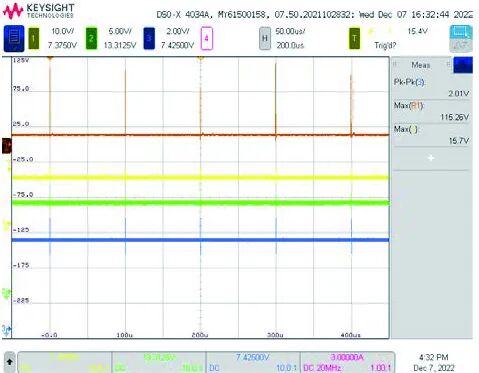This screenshot has width=479, height=373.
Task: Open the trigger T settings button
Action: (x=354, y=39)
